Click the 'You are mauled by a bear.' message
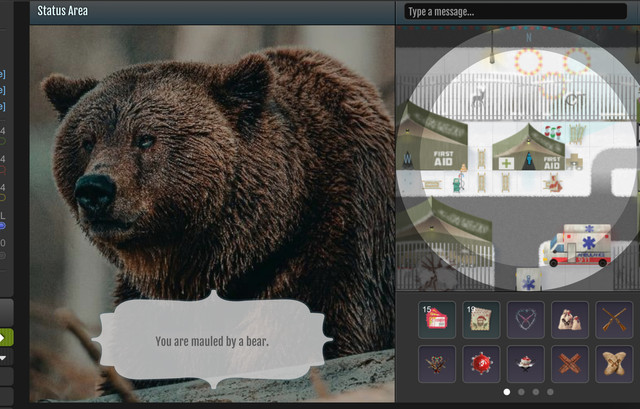 pos(212,341)
